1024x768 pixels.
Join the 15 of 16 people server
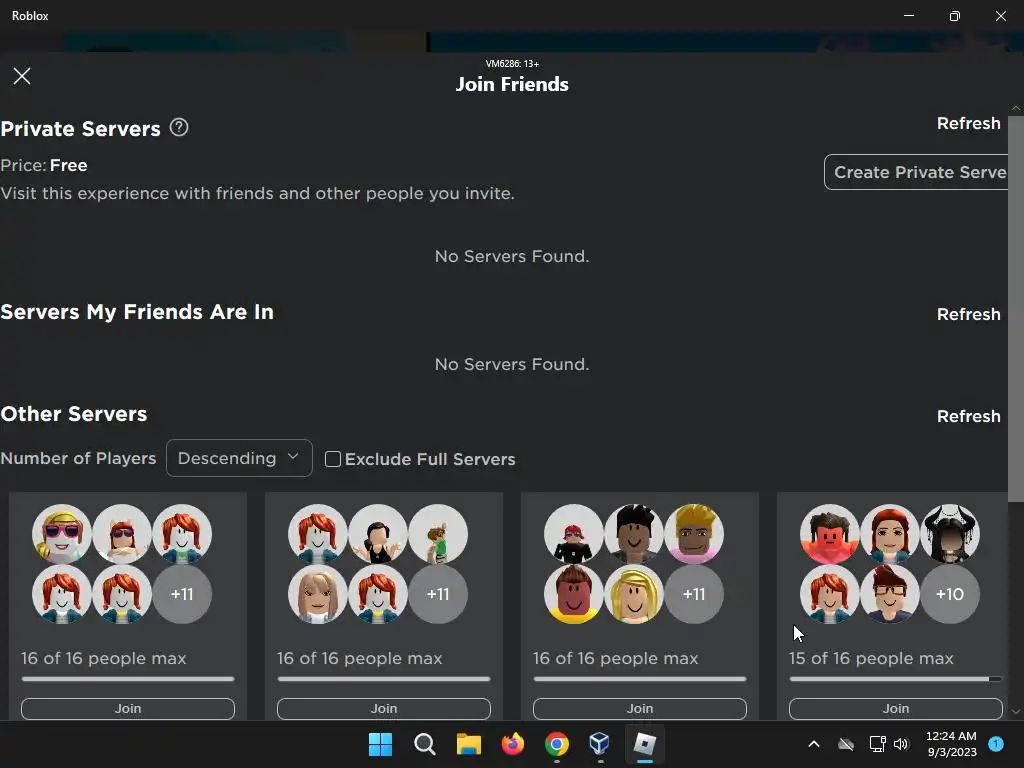click(x=896, y=709)
